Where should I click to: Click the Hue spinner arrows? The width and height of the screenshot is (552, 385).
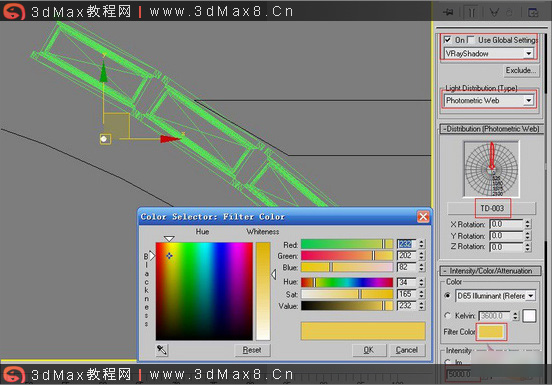pos(422,282)
